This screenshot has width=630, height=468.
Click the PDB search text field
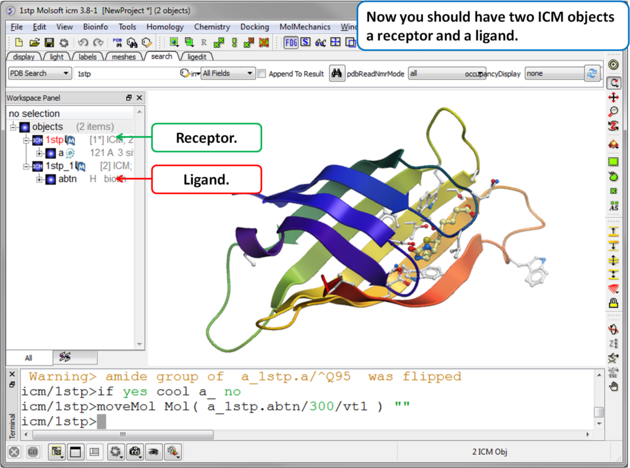[125, 74]
